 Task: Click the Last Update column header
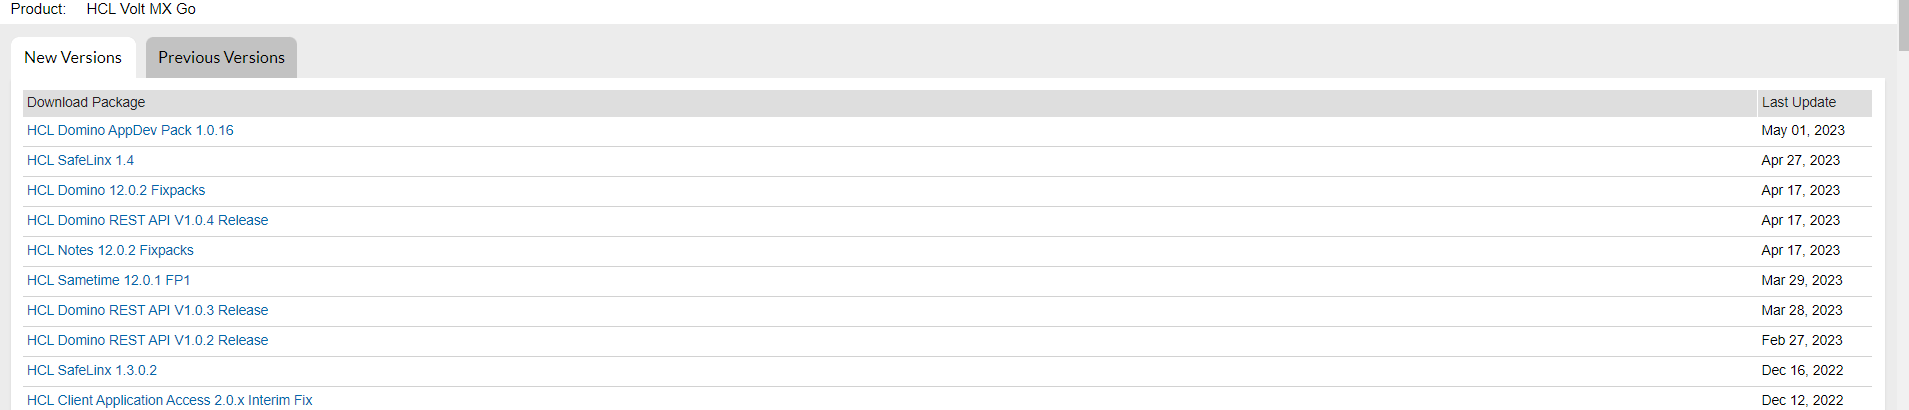1798,102
